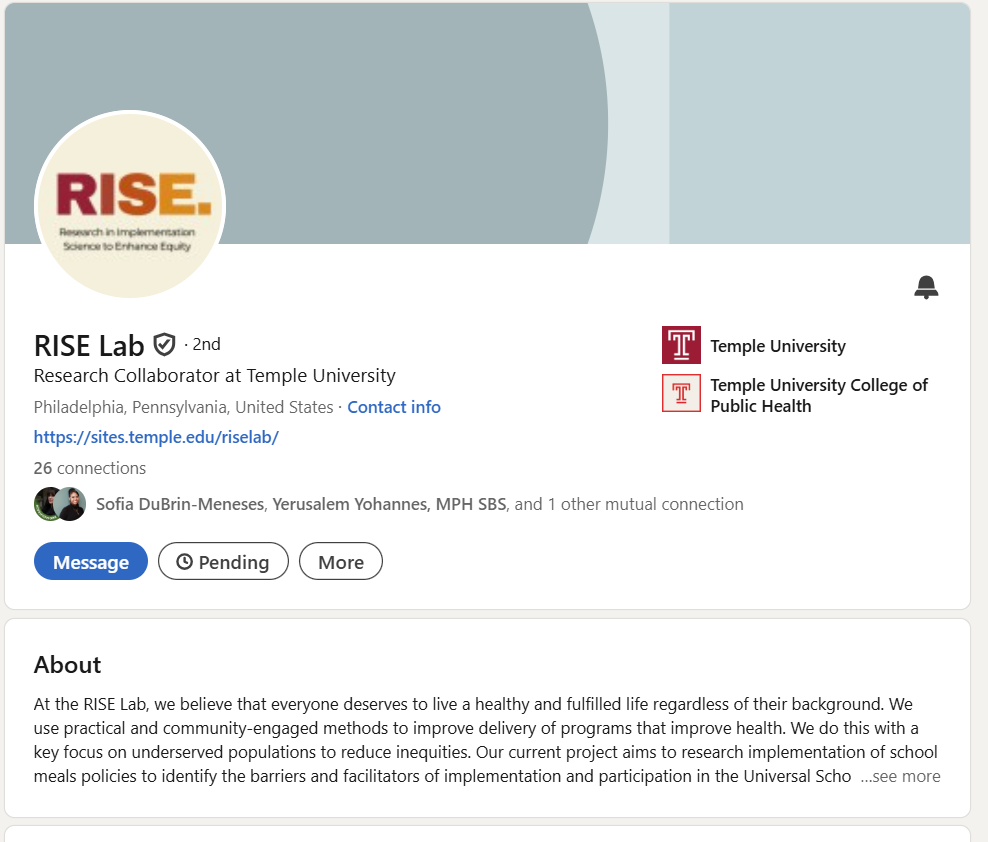Viewport: 988px width, 842px height.
Task: Open the RISE Lab profile picture
Action: [130, 205]
